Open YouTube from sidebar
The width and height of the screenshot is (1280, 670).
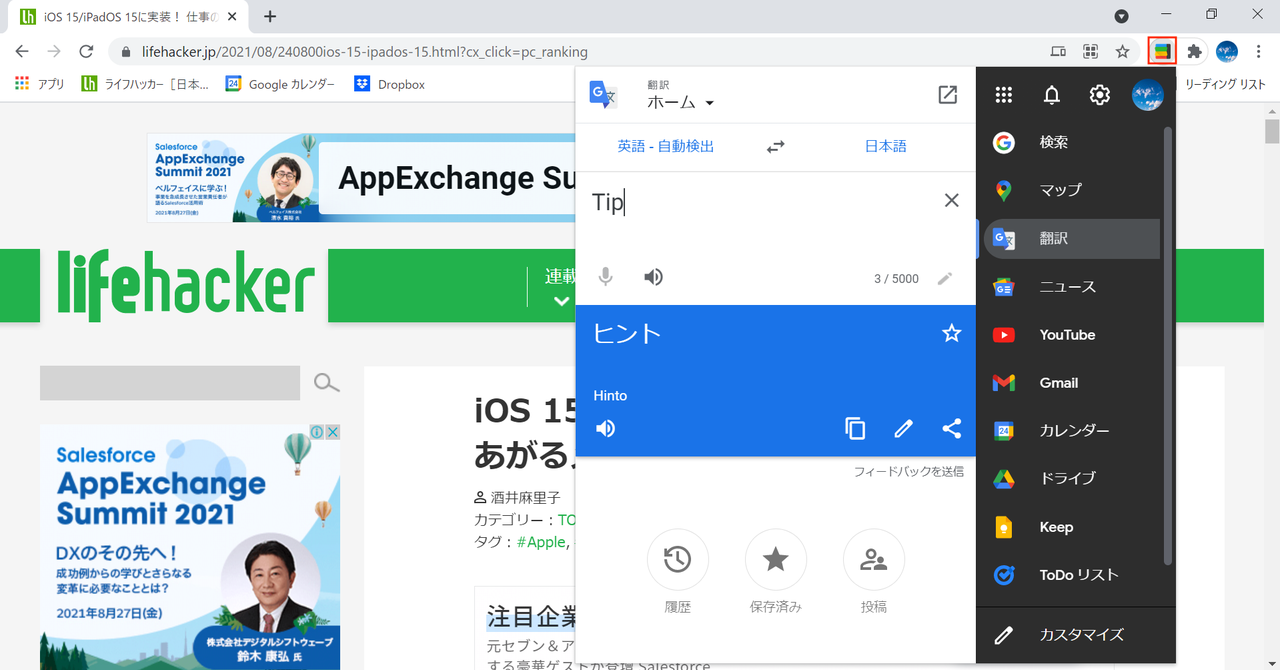(1072, 335)
